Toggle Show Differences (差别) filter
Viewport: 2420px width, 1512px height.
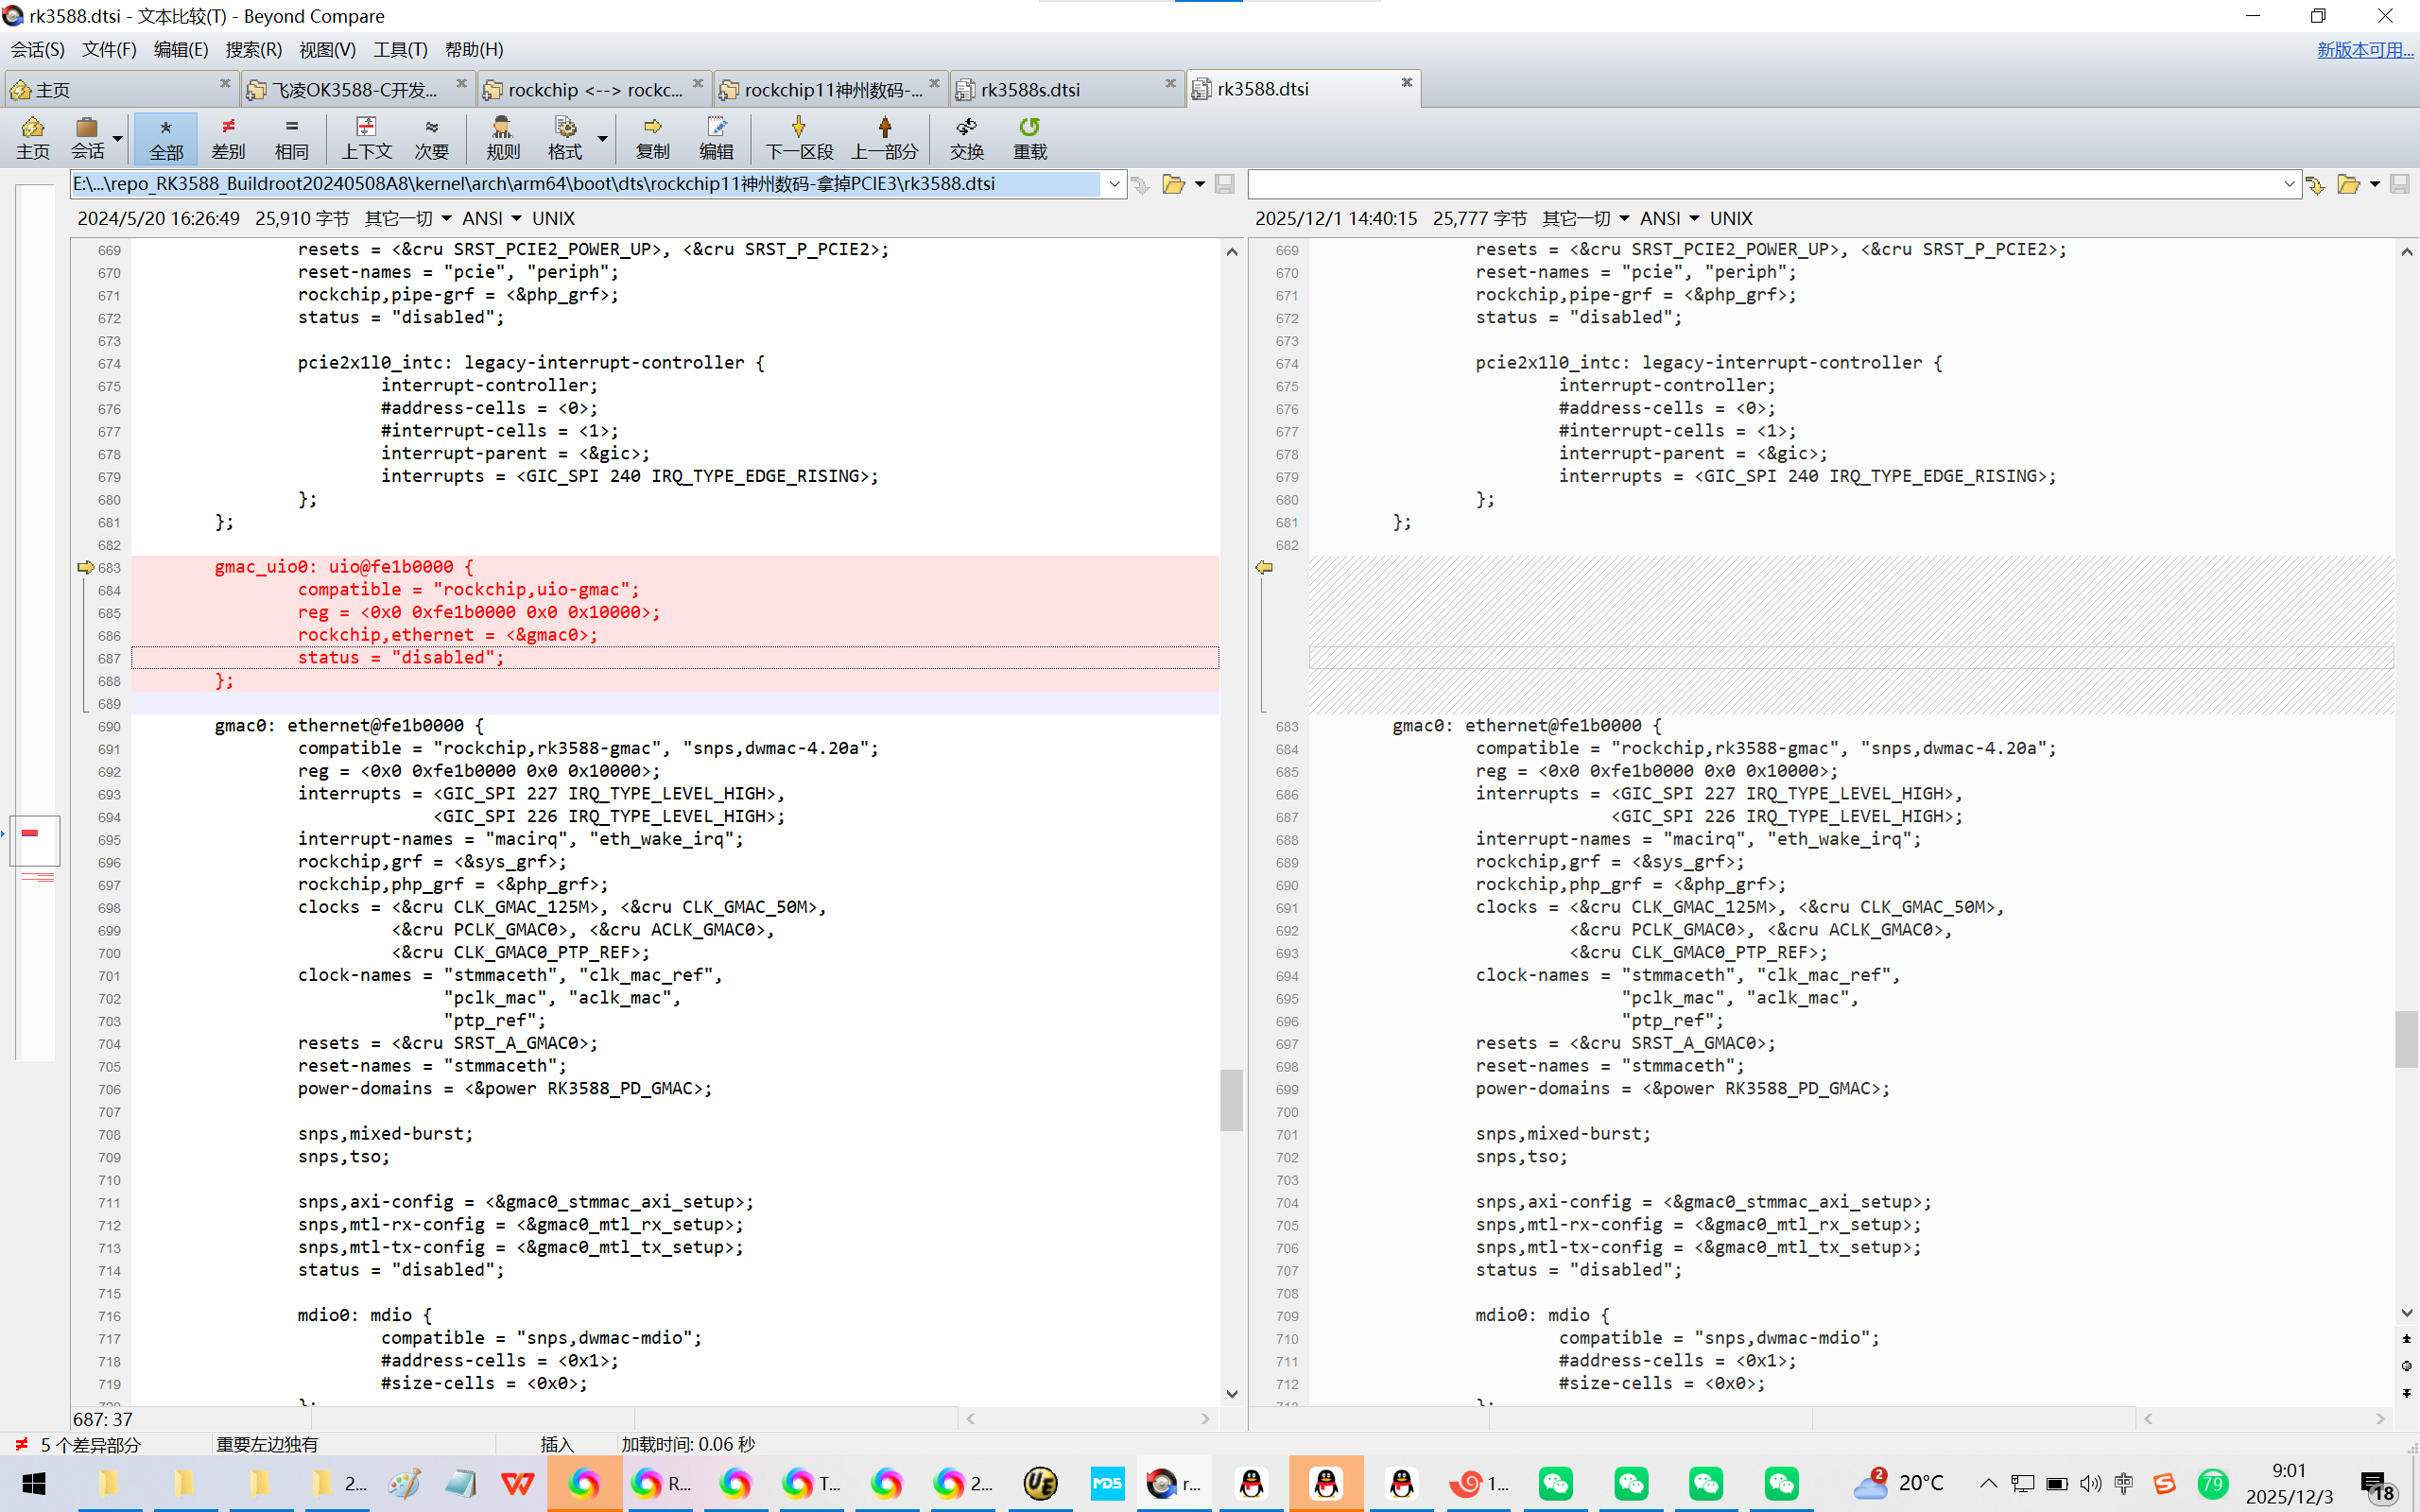click(x=228, y=137)
